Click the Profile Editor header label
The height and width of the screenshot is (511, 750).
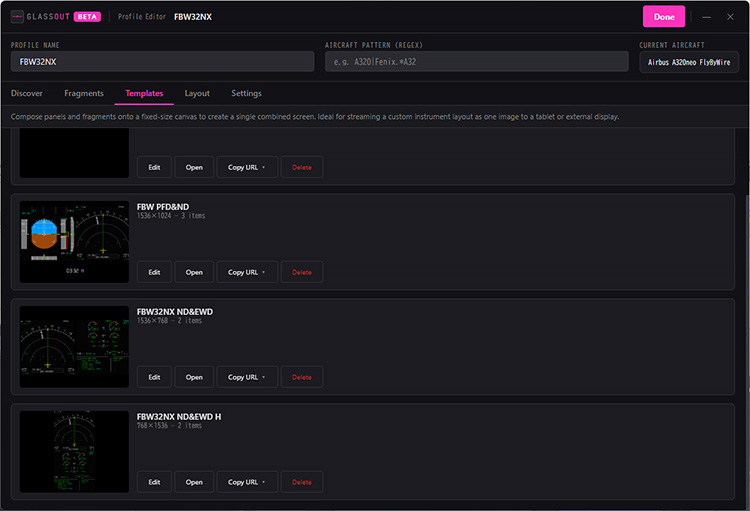point(142,17)
